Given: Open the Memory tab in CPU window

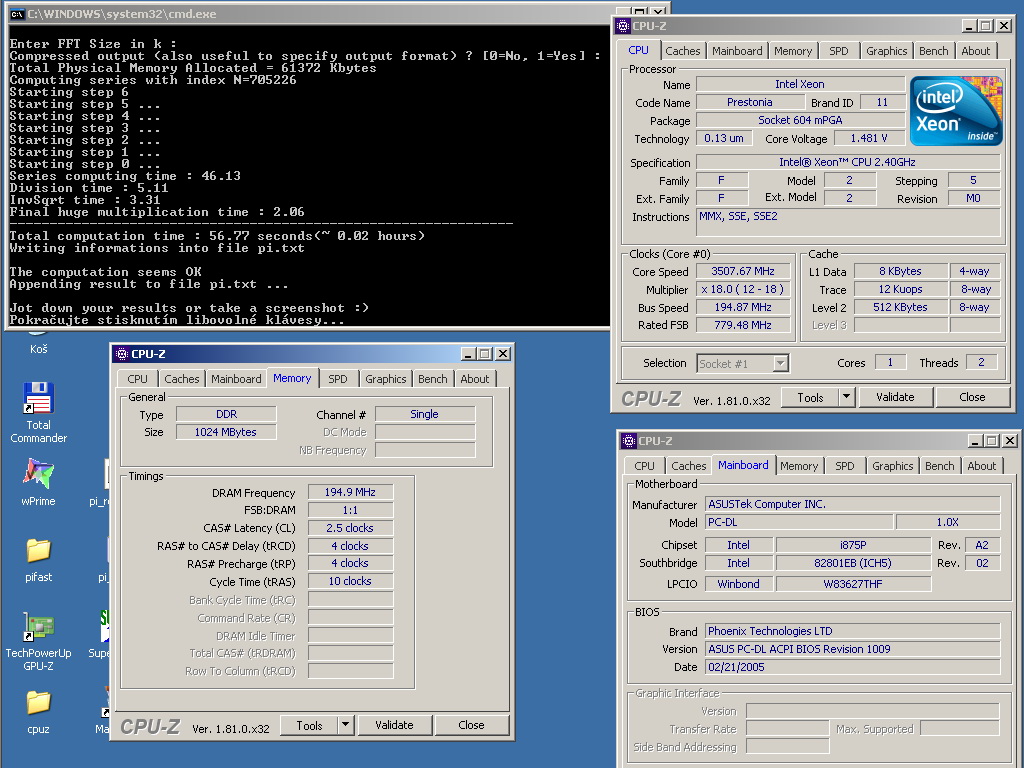Looking at the screenshot, I should [793, 51].
